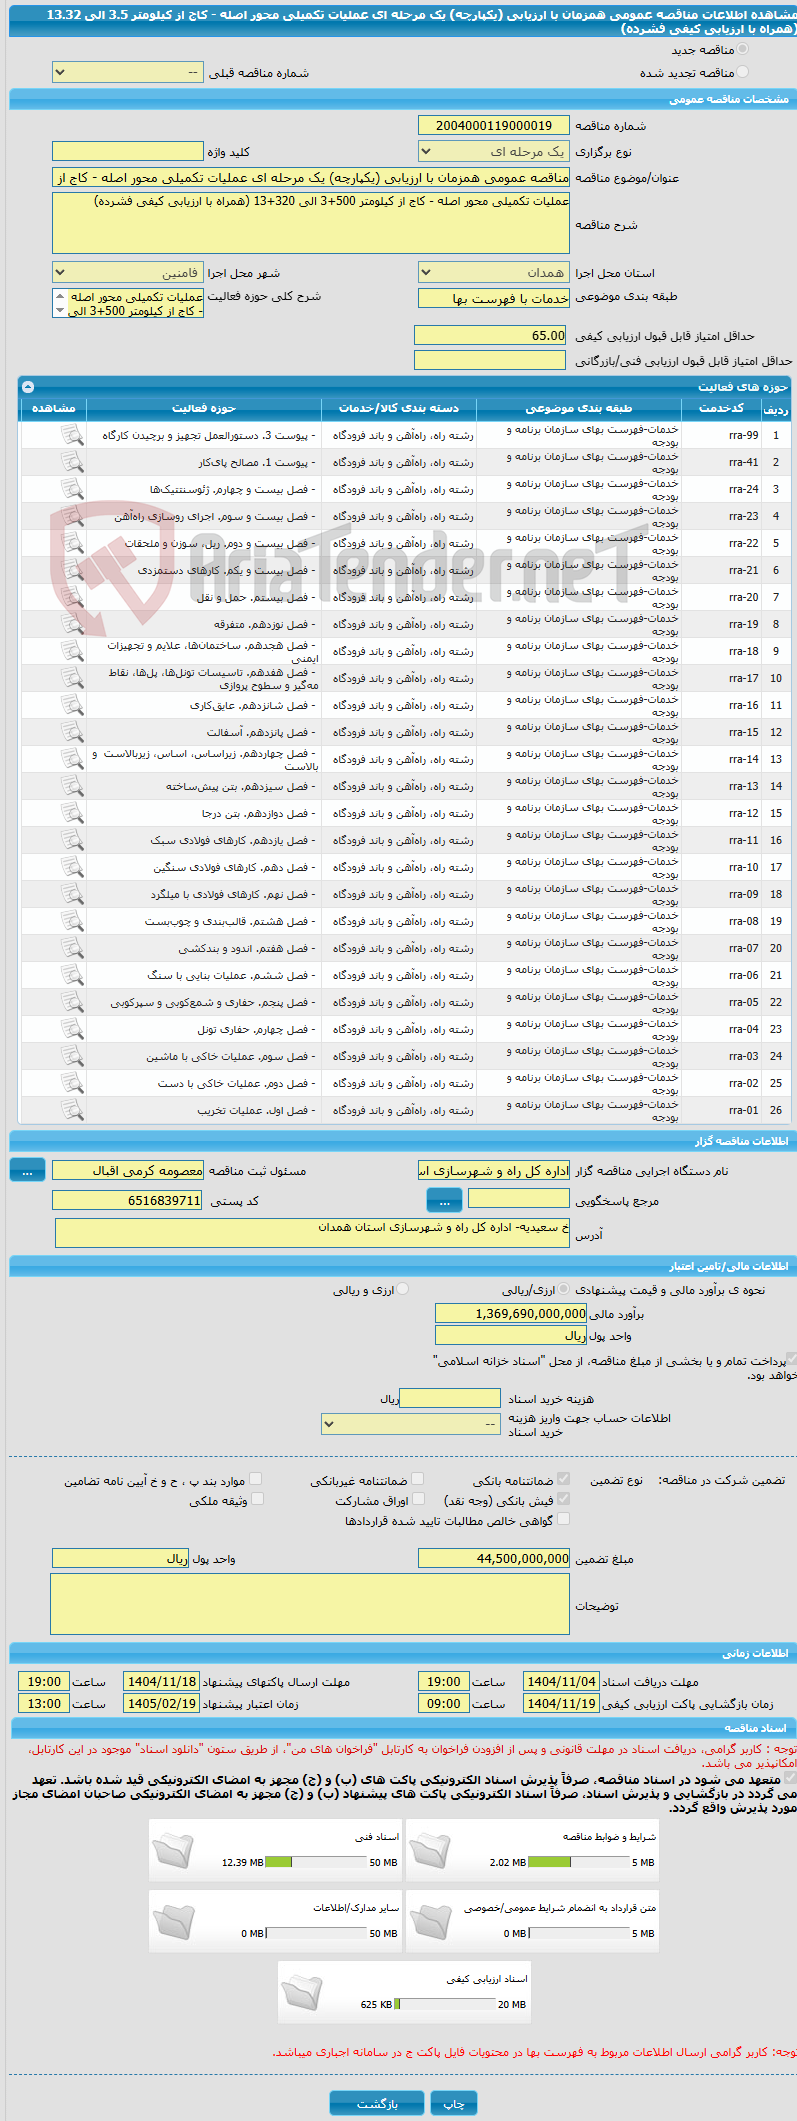
Task: Open the اطلاعات حساب جهت واریز dropdown
Action: [x=411, y=1424]
